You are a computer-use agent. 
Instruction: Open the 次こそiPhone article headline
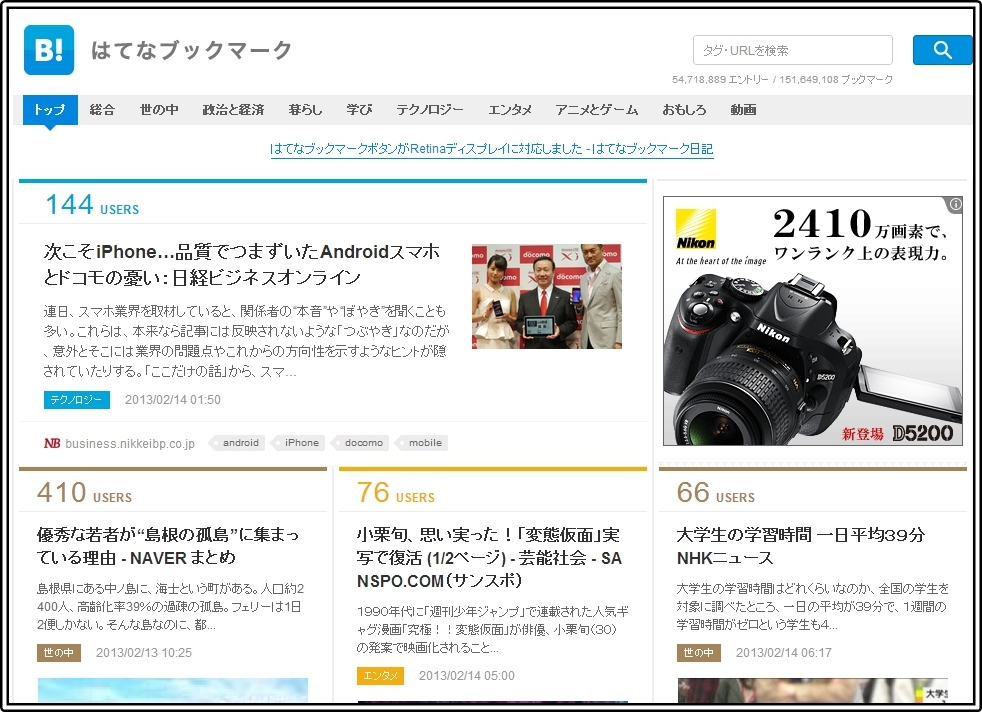pos(242,264)
